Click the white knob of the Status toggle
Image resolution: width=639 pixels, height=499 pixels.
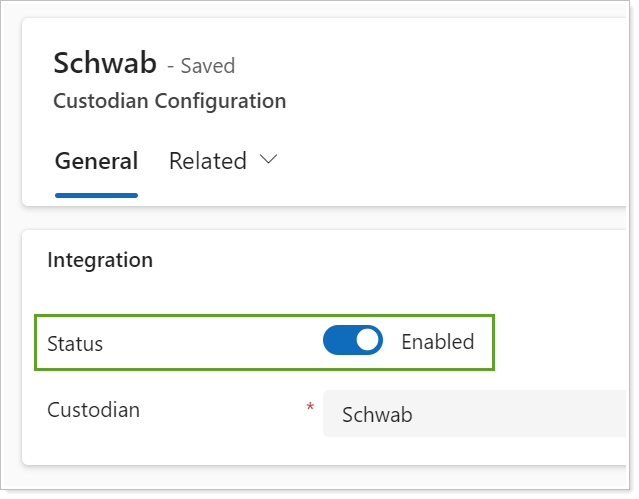click(x=368, y=342)
